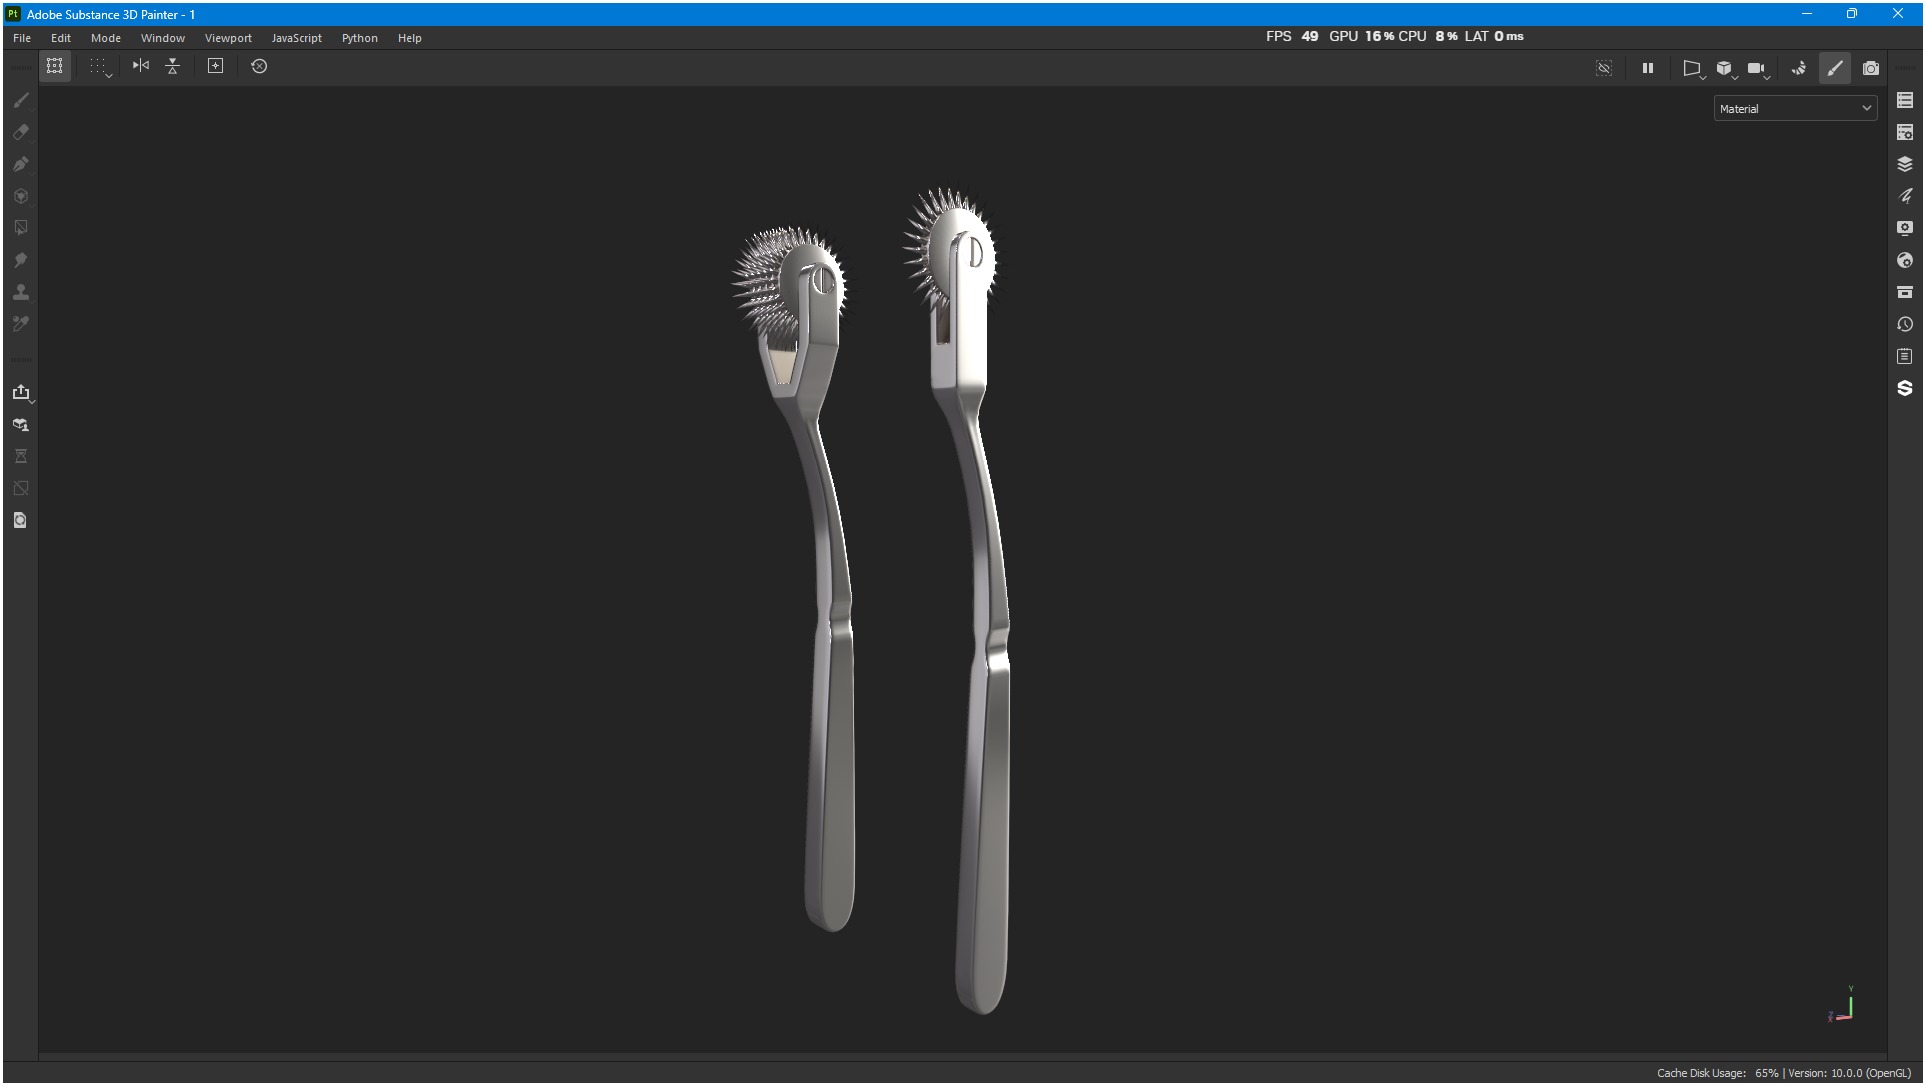Select the Paint brush tool
This screenshot has width=1926, height=1086.
click(21, 100)
